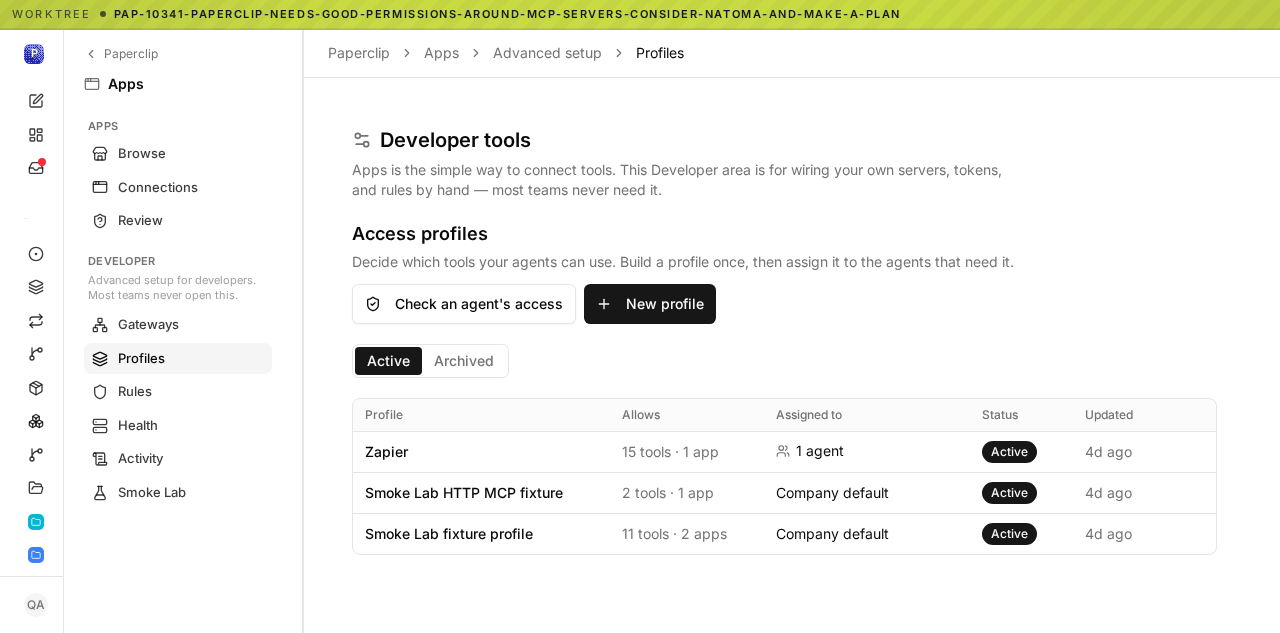This screenshot has width=1280, height=633.
Task: Click the open folder icon in rail
Action: 36,488
